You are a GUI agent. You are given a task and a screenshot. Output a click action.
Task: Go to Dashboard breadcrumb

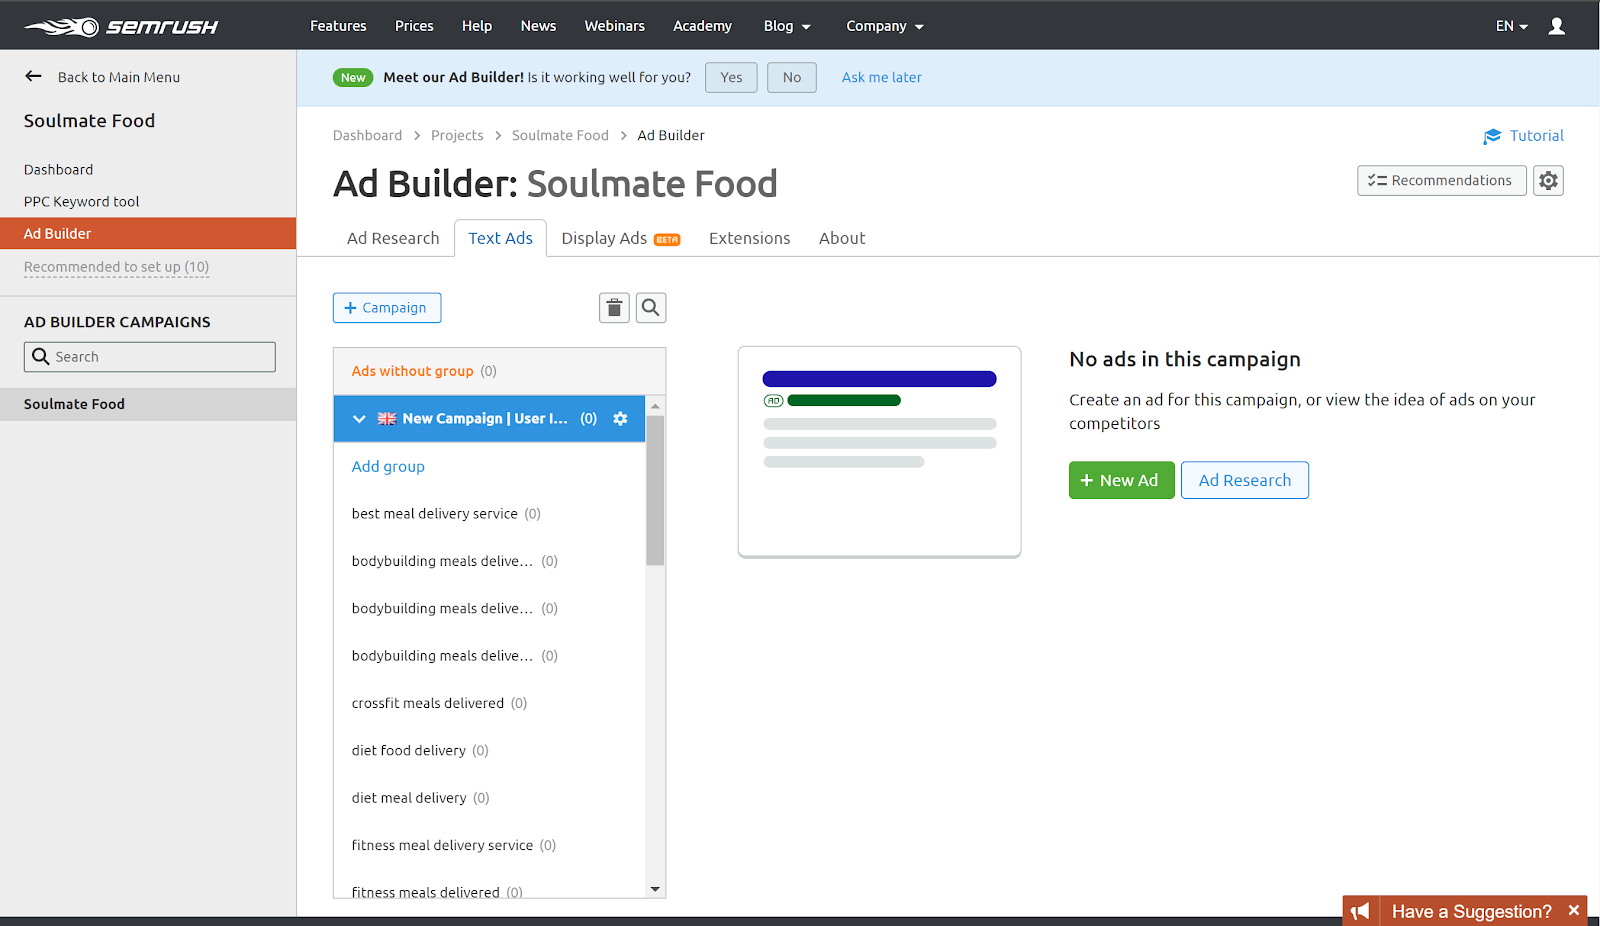367,135
